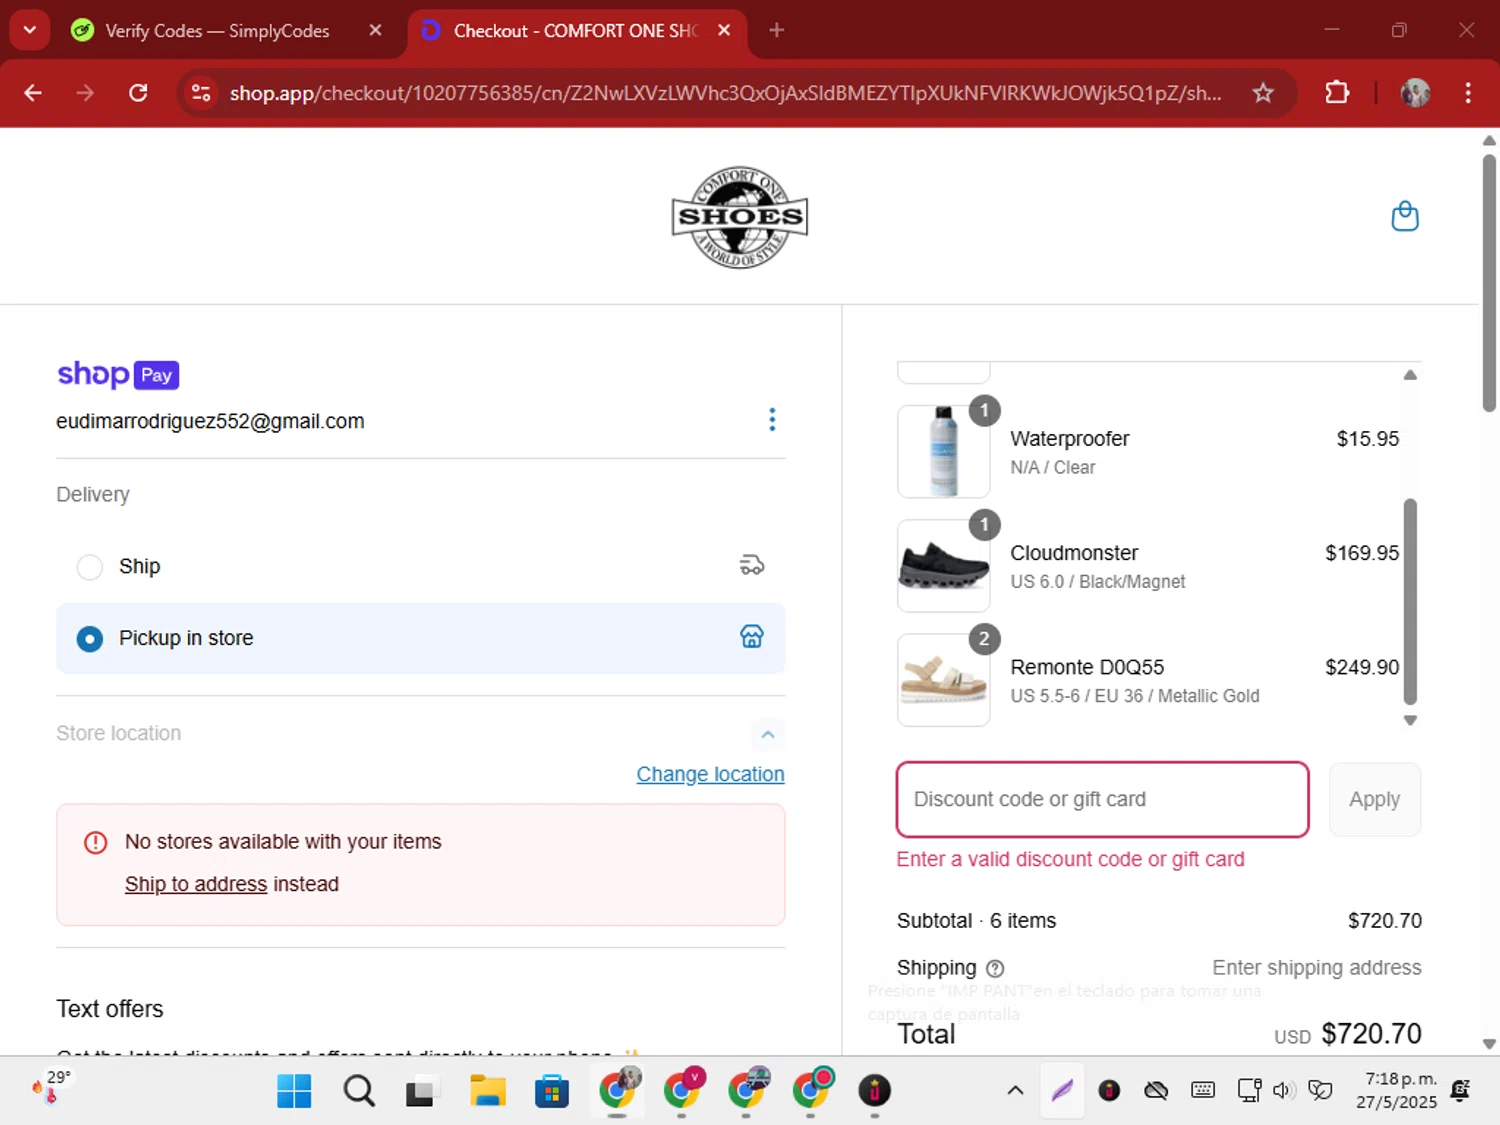Click the Remonte D0Q55 sandal thumbnail

coord(944,680)
